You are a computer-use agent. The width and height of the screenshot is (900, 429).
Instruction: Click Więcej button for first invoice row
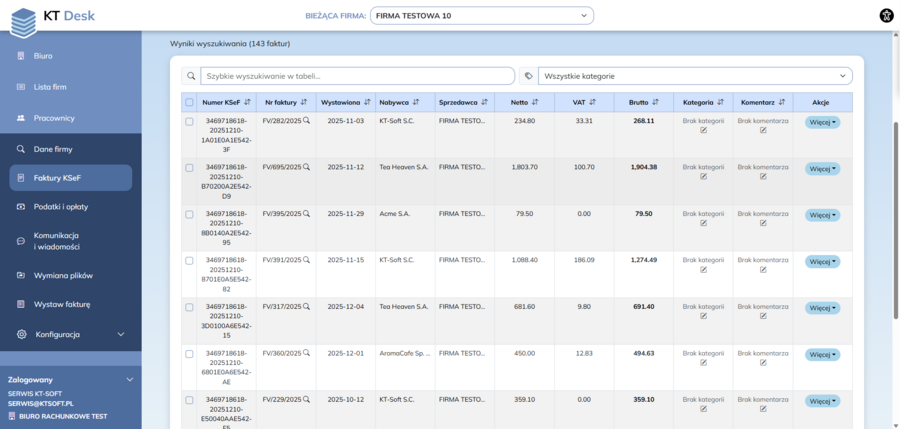point(822,122)
